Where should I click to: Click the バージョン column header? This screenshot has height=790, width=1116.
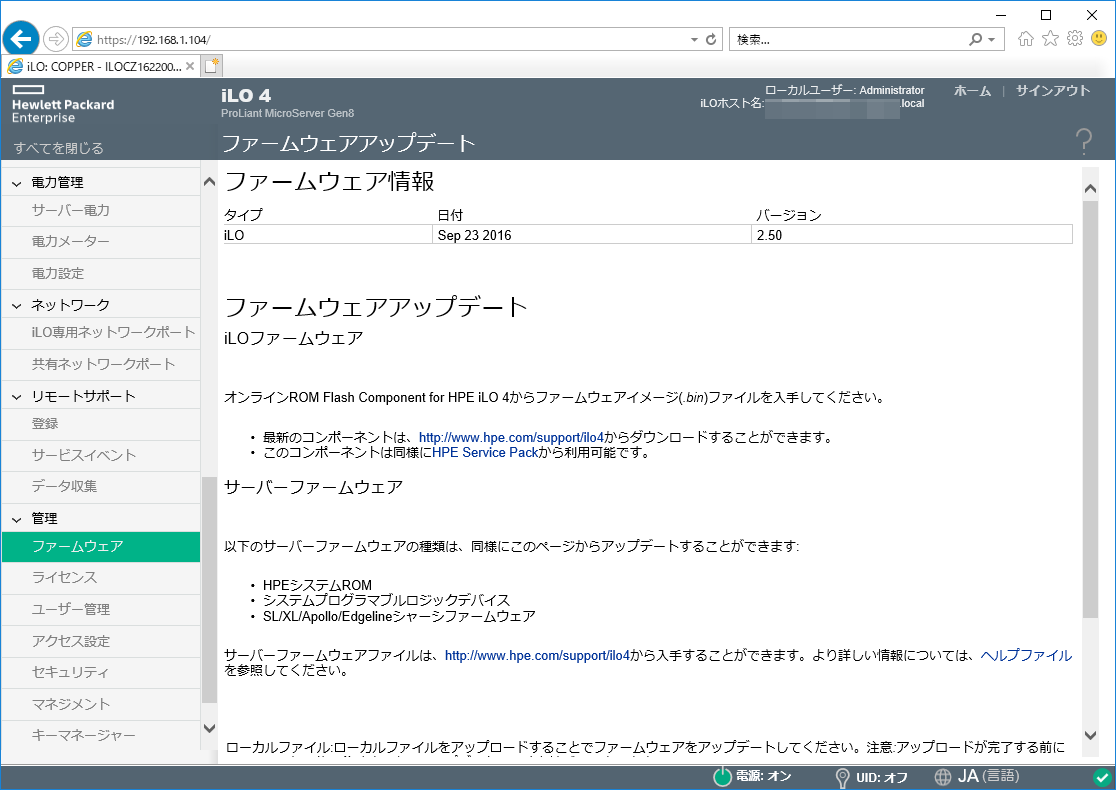pyautogui.click(x=789, y=215)
